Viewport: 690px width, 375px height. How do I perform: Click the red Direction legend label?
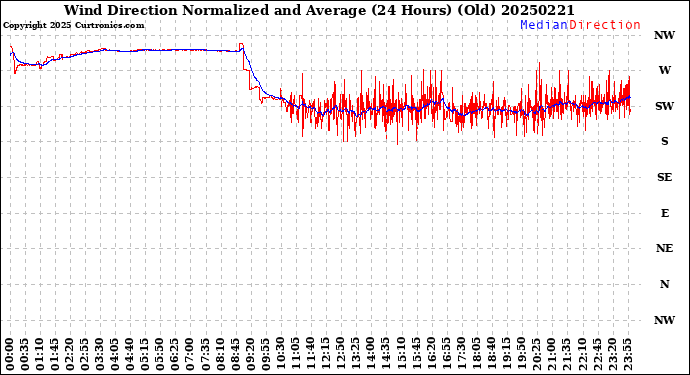[605, 25]
